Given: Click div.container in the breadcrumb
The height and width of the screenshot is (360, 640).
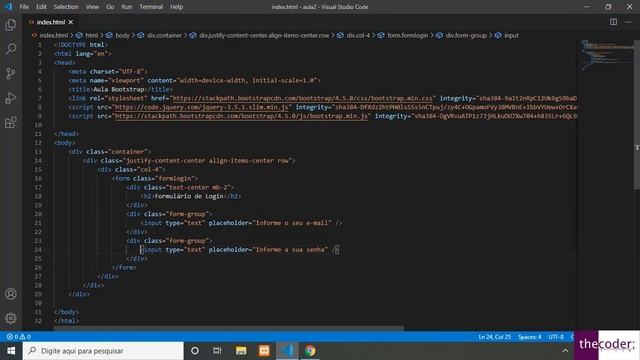Looking at the screenshot, I should pyautogui.click(x=164, y=36).
